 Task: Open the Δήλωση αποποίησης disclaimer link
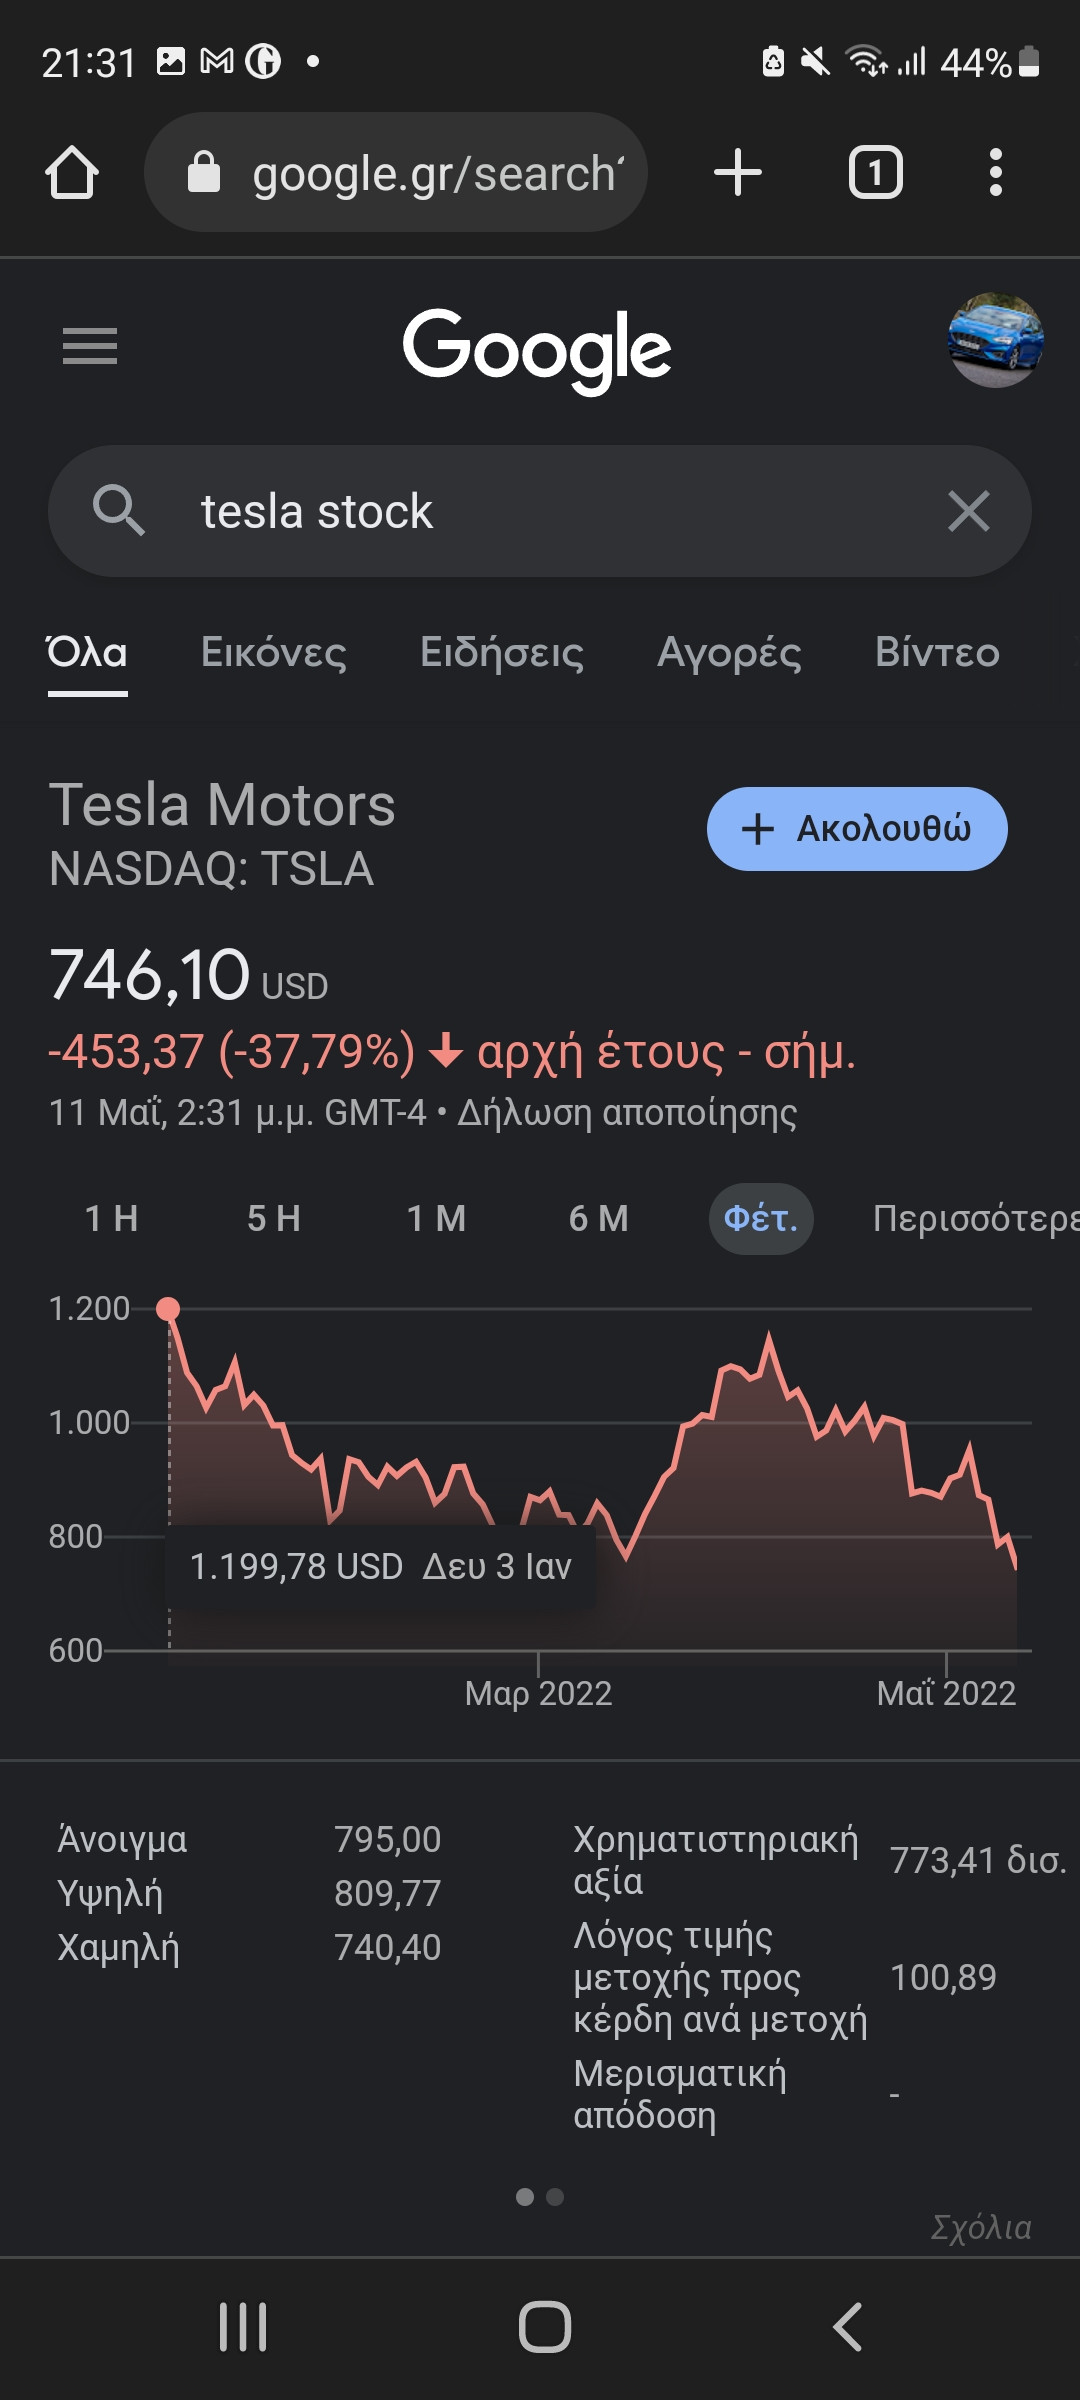[x=627, y=1112]
